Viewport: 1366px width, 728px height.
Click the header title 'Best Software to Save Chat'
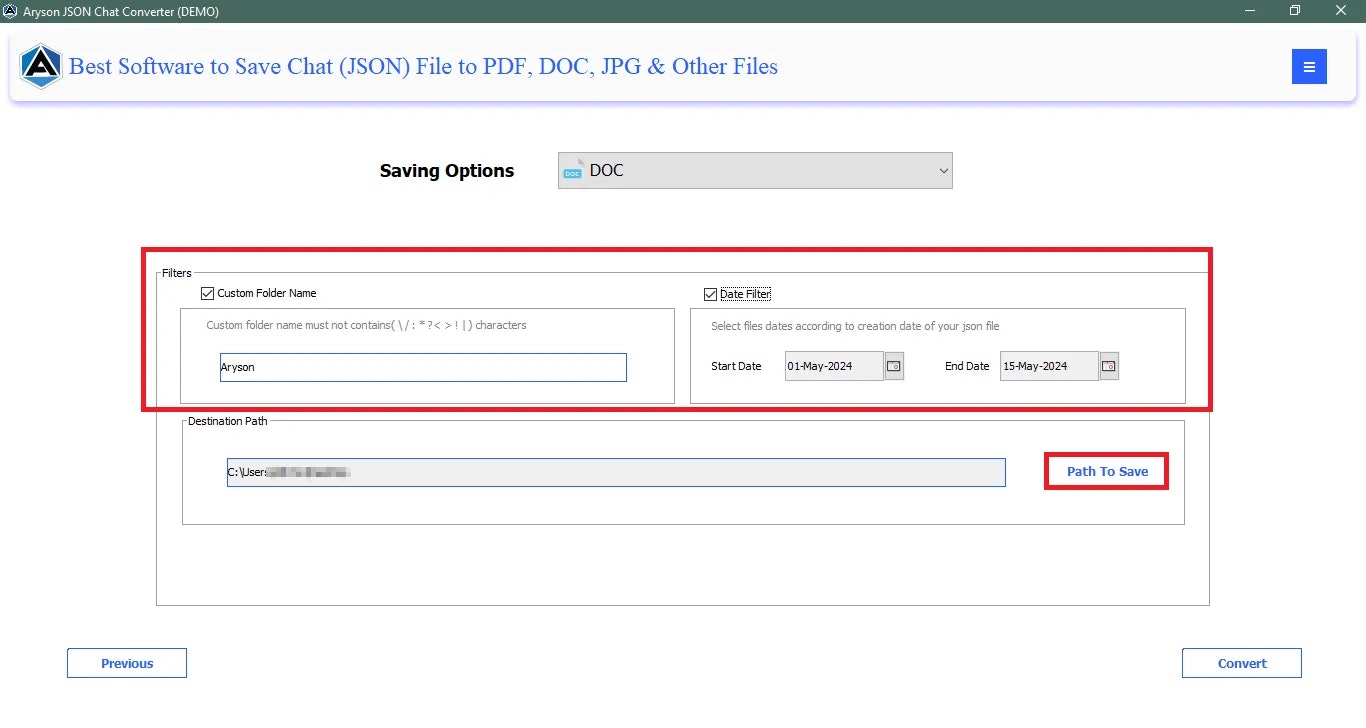pos(423,67)
